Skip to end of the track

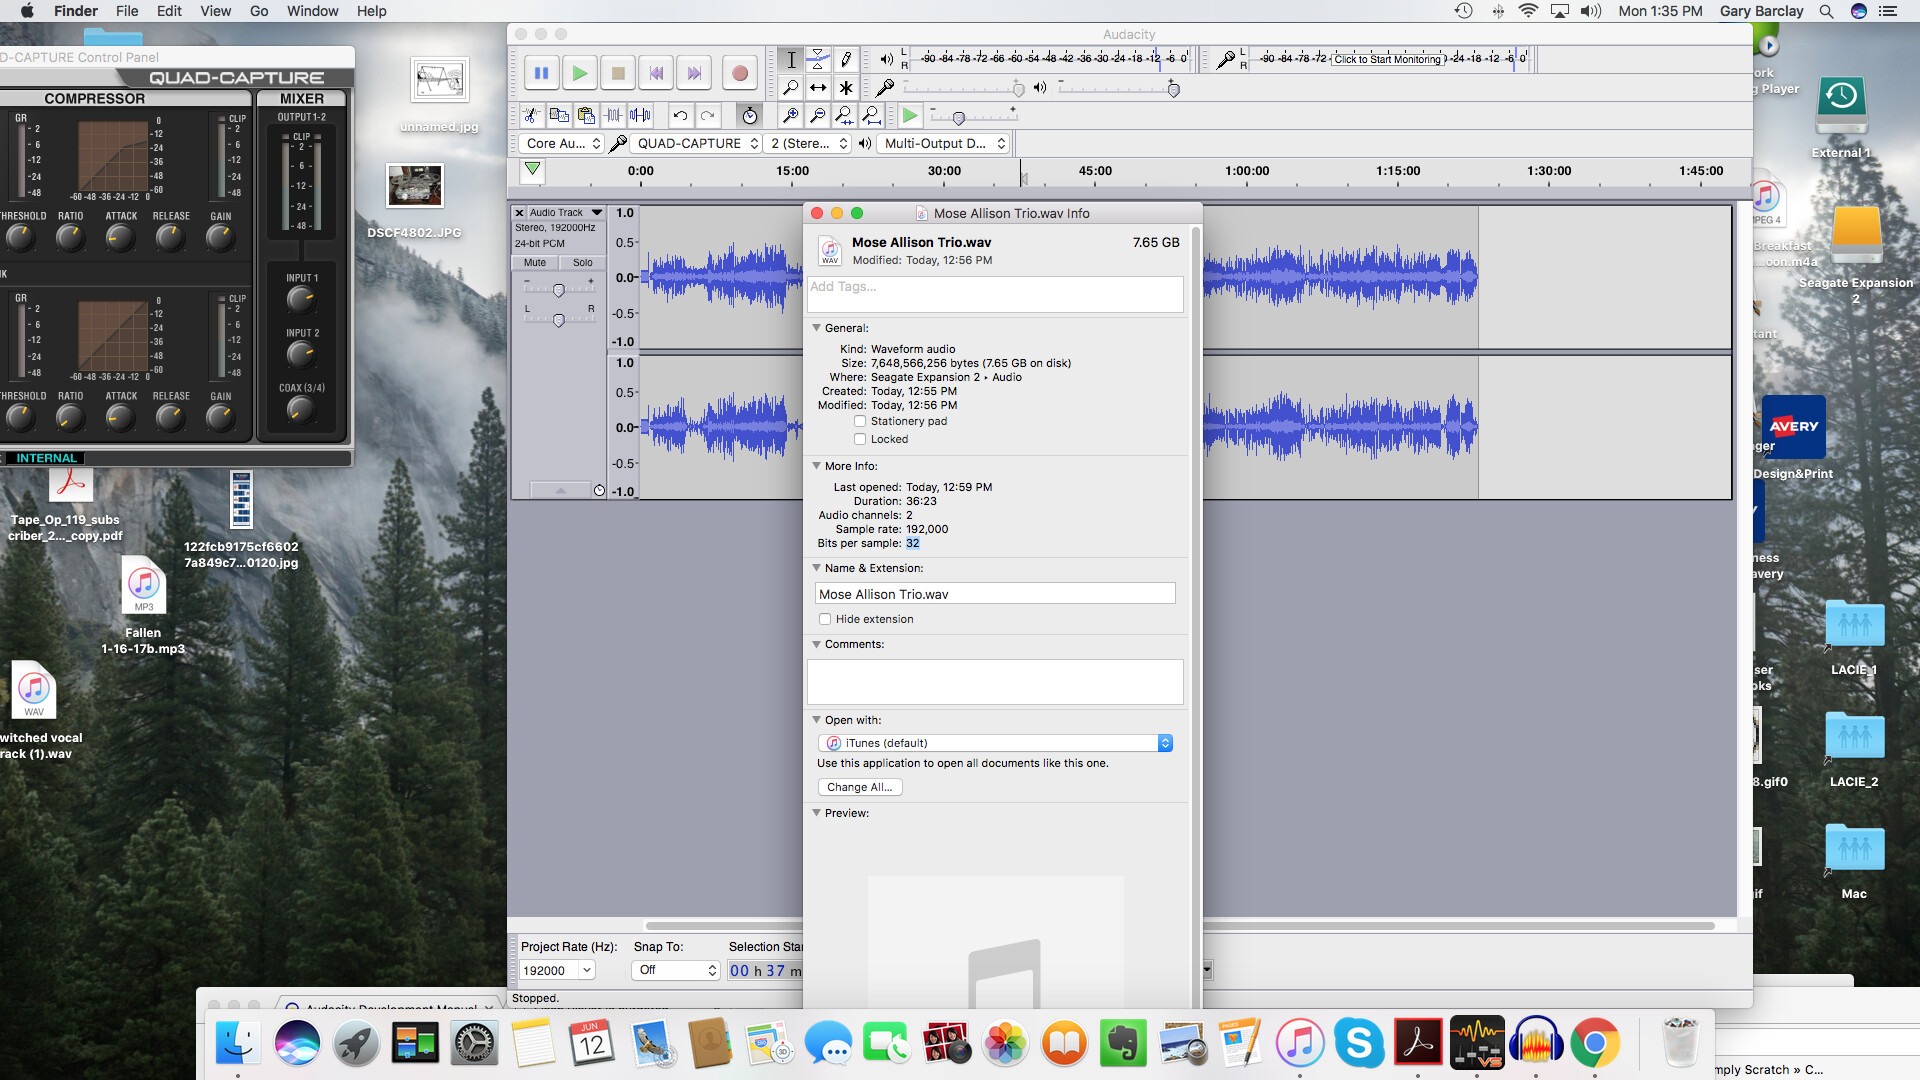pyautogui.click(x=694, y=73)
